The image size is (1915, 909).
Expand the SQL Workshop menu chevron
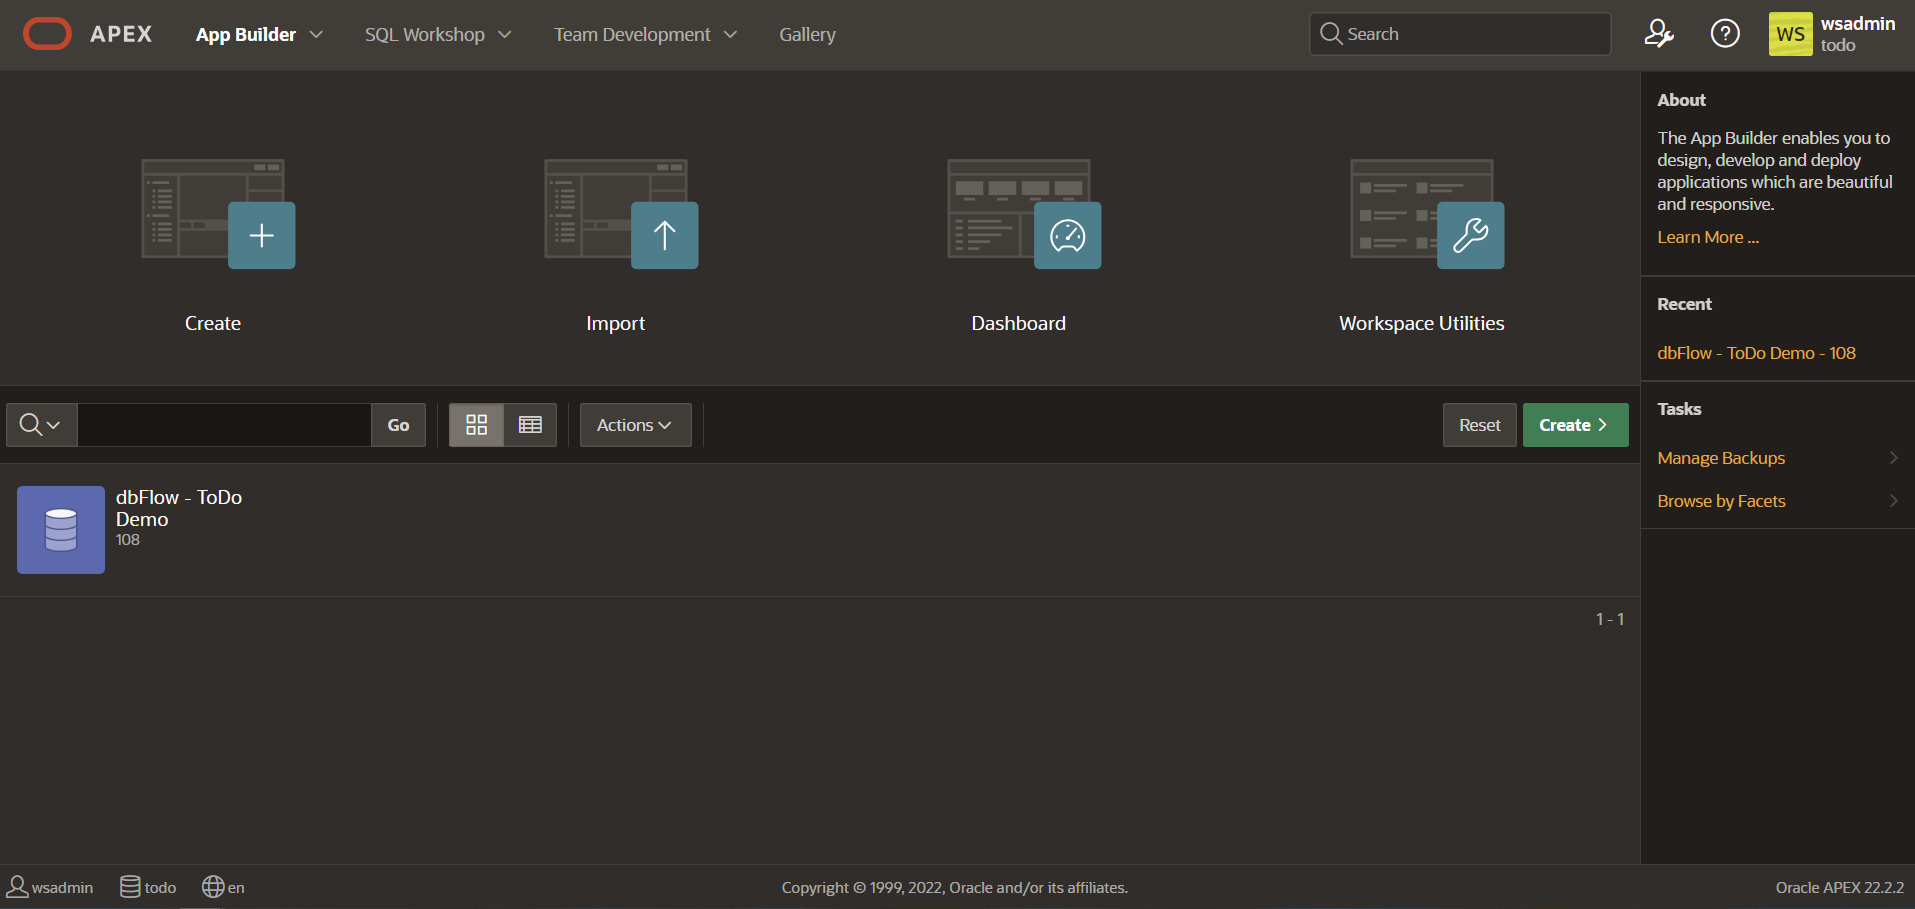click(505, 34)
